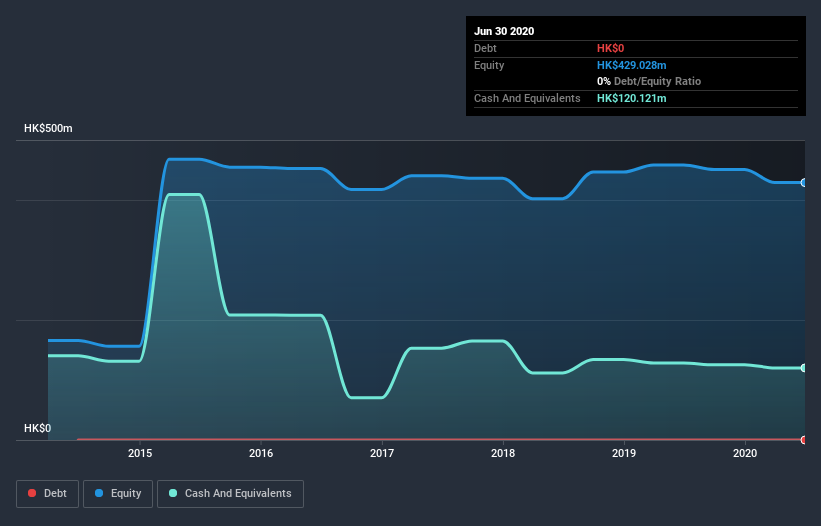Select the HK$500m y-axis label
821x526 pixels.
tap(48, 128)
